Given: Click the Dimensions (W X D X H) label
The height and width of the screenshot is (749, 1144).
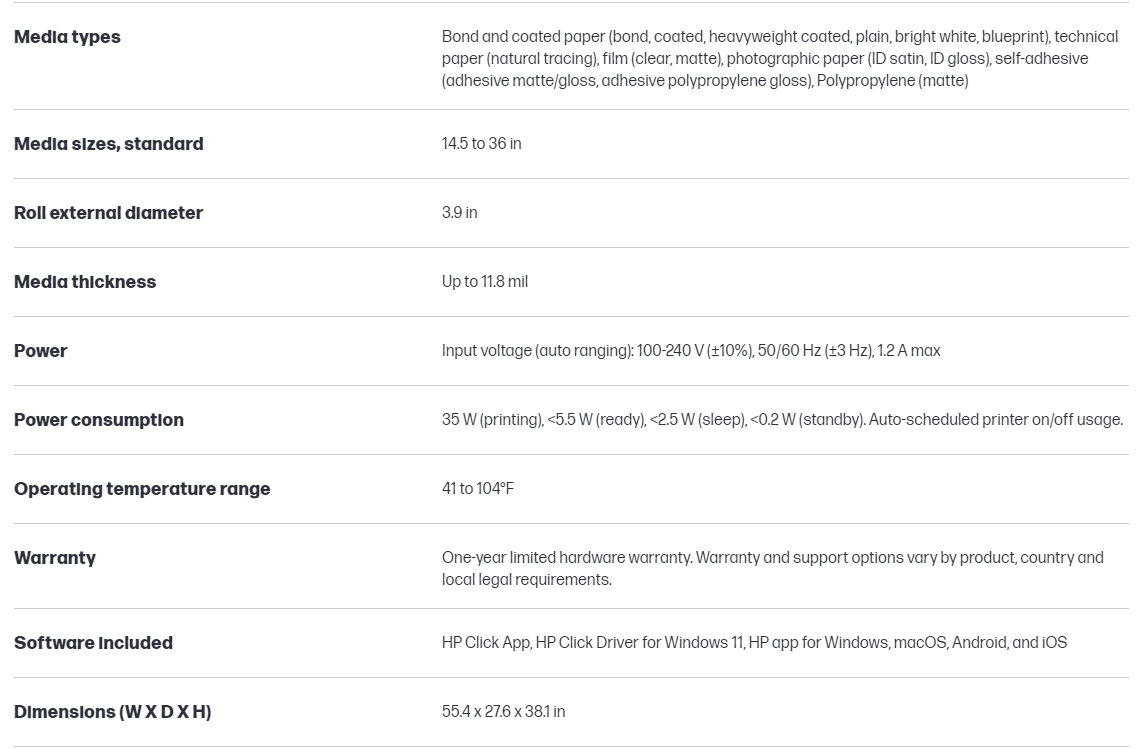Looking at the screenshot, I should pos(112,712).
